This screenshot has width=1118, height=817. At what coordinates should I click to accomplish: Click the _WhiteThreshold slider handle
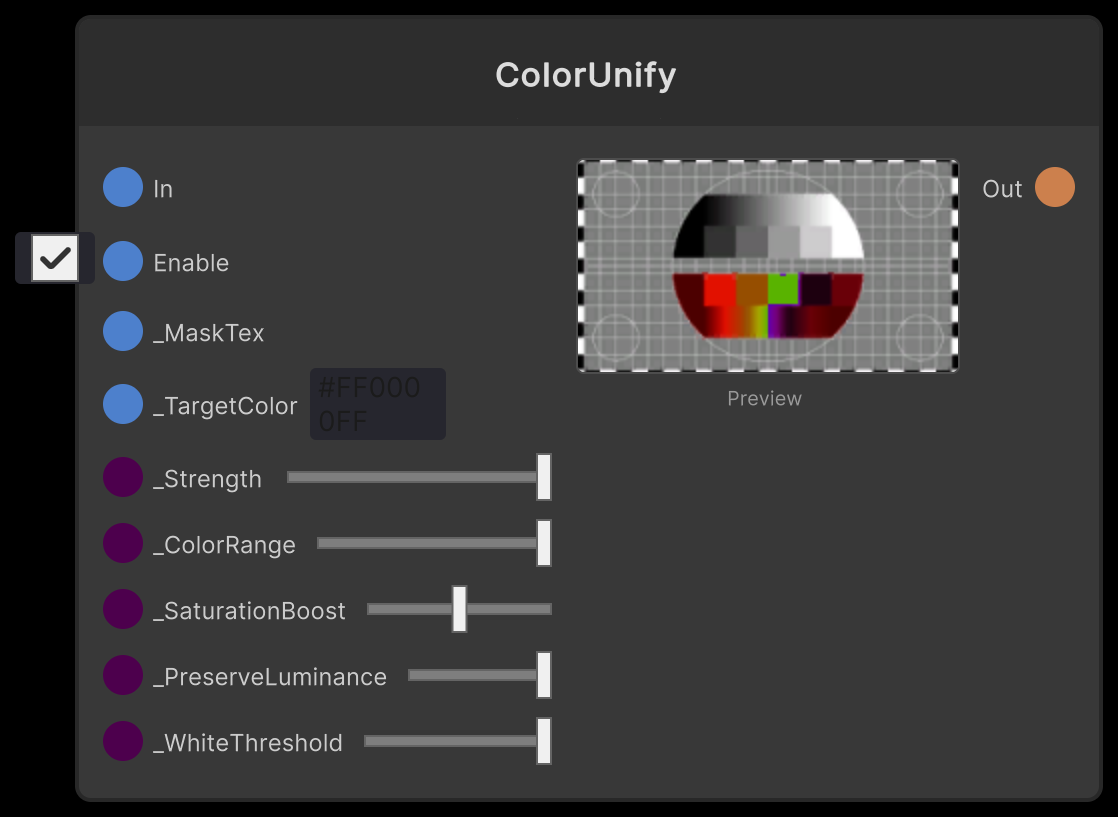point(543,741)
